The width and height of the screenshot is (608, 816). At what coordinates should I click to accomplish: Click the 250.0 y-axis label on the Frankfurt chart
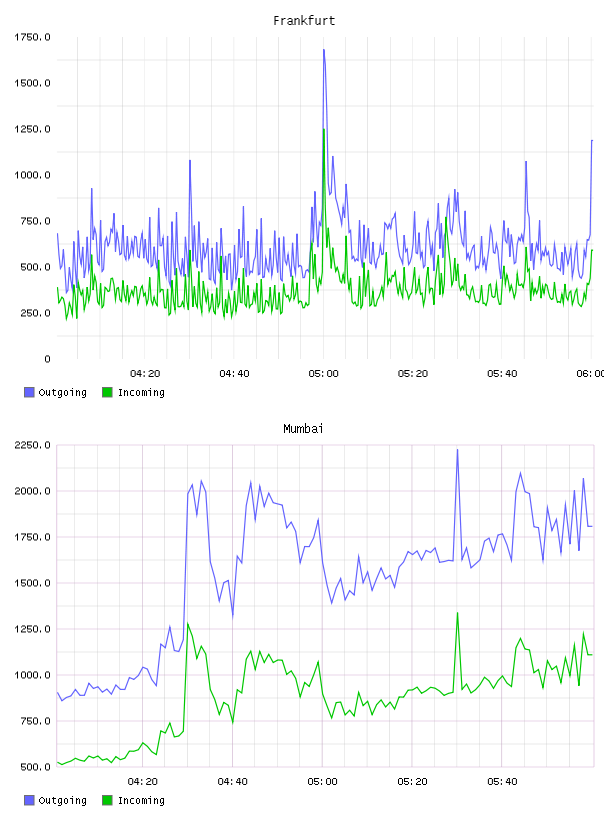click(x=35, y=313)
